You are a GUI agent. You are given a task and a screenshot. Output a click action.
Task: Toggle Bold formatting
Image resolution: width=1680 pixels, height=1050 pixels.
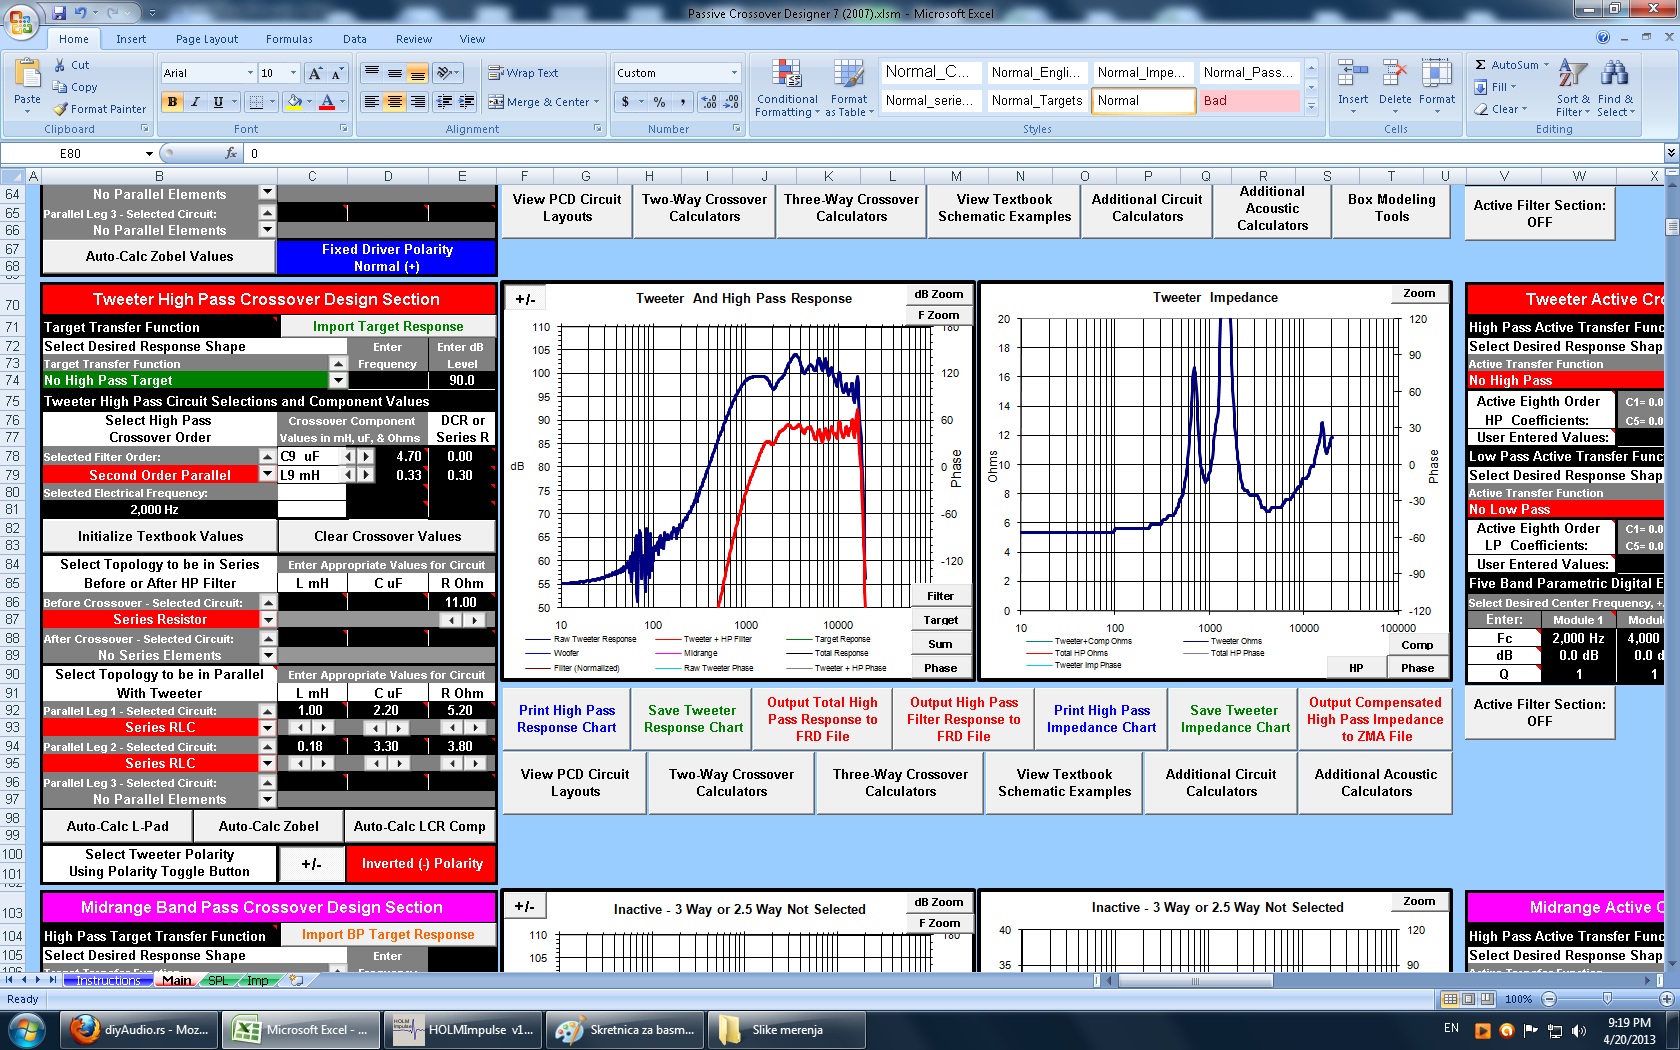[172, 102]
